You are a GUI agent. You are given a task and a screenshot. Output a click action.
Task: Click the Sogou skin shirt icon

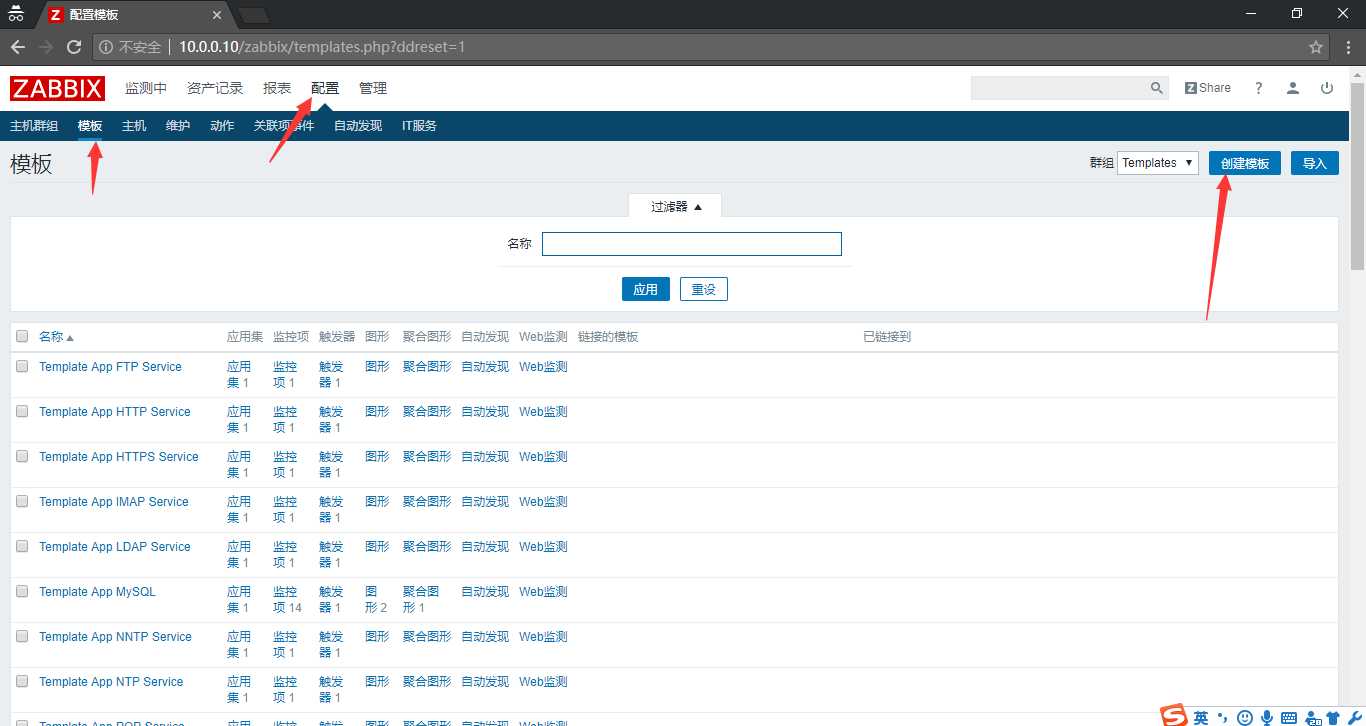(1333, 717)
